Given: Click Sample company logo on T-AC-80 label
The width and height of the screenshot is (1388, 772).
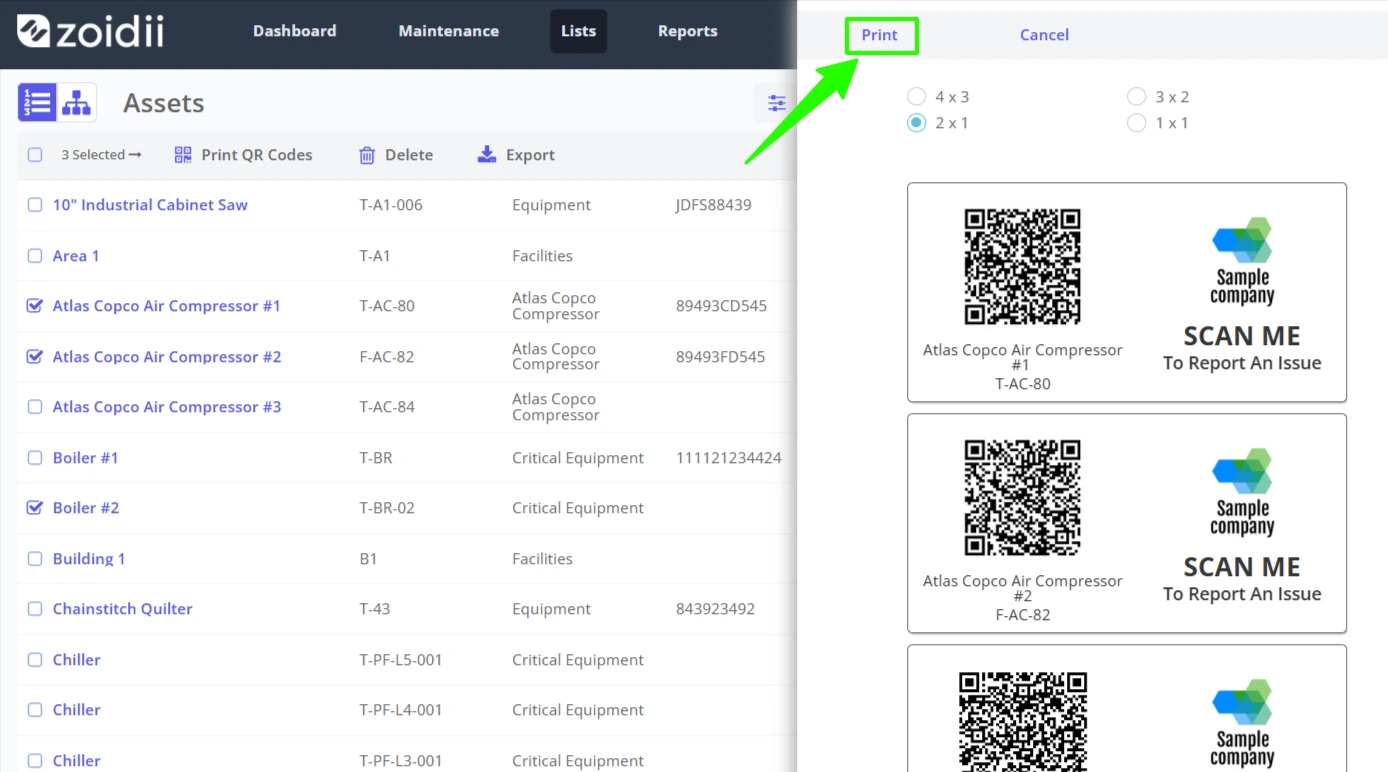Looking at the screenshot, I should 1242,260.
